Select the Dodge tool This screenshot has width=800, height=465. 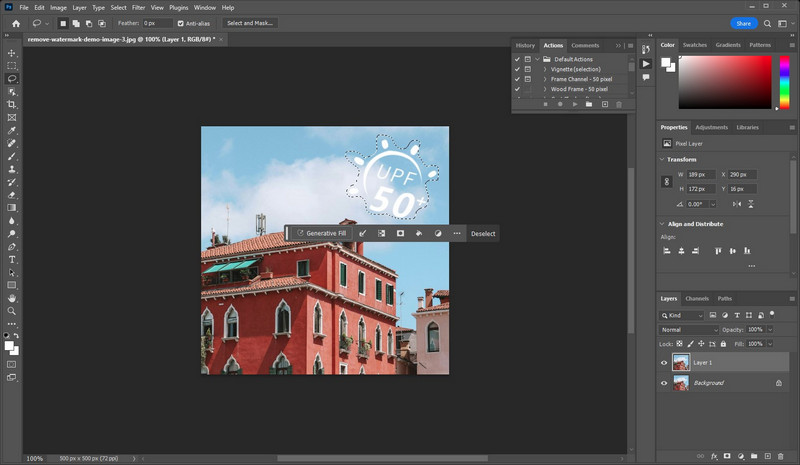[x=12, y=234]
